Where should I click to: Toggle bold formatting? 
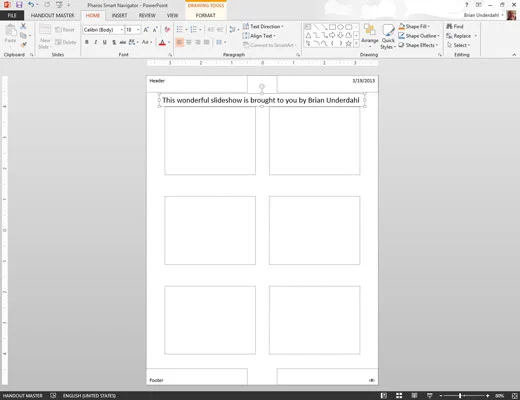coord(87,42)
